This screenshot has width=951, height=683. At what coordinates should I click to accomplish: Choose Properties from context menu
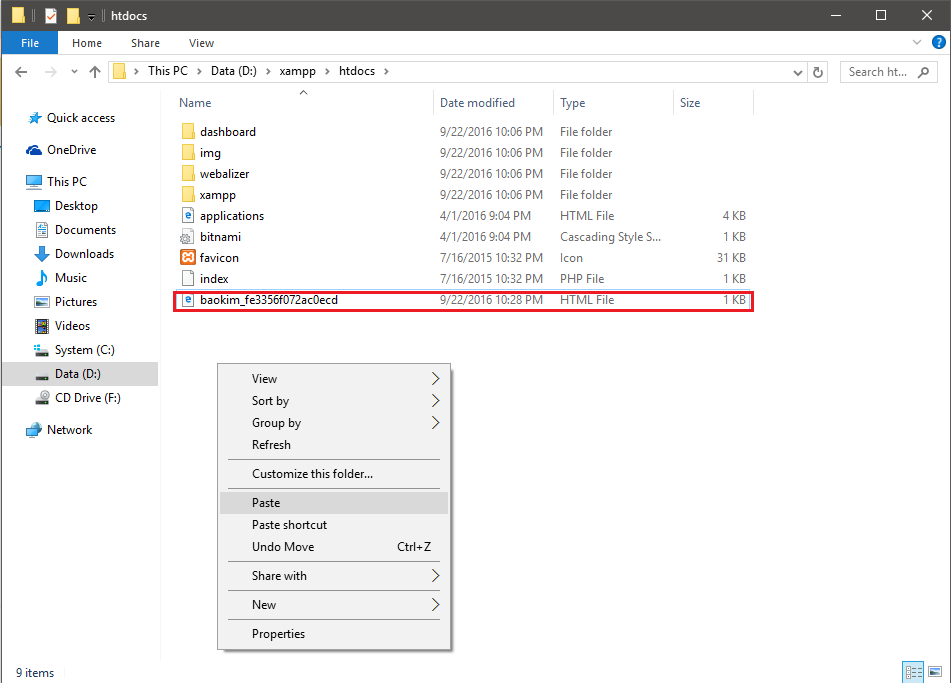[334, 634]
